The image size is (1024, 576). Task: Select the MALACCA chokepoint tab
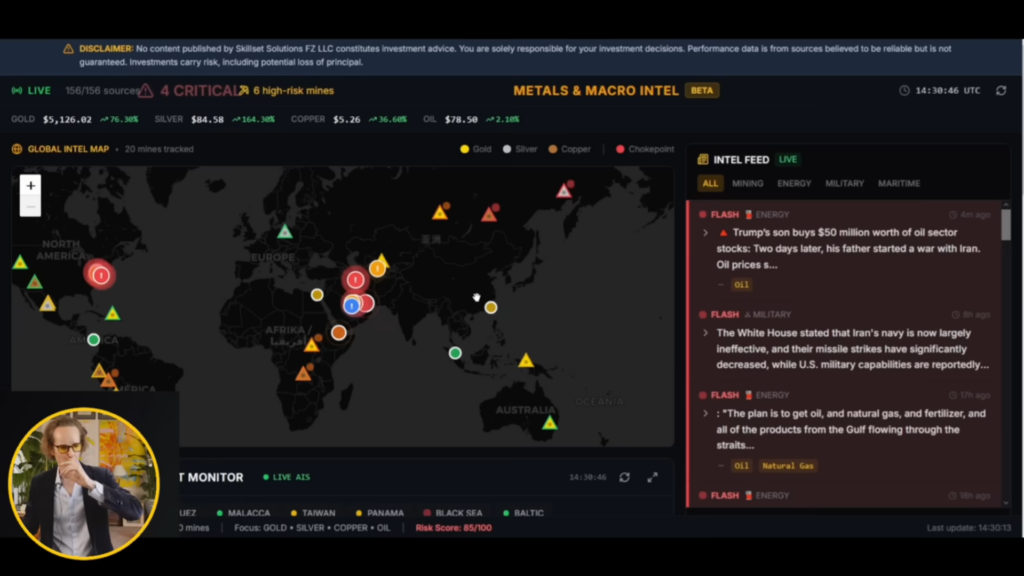click(243, 513)
